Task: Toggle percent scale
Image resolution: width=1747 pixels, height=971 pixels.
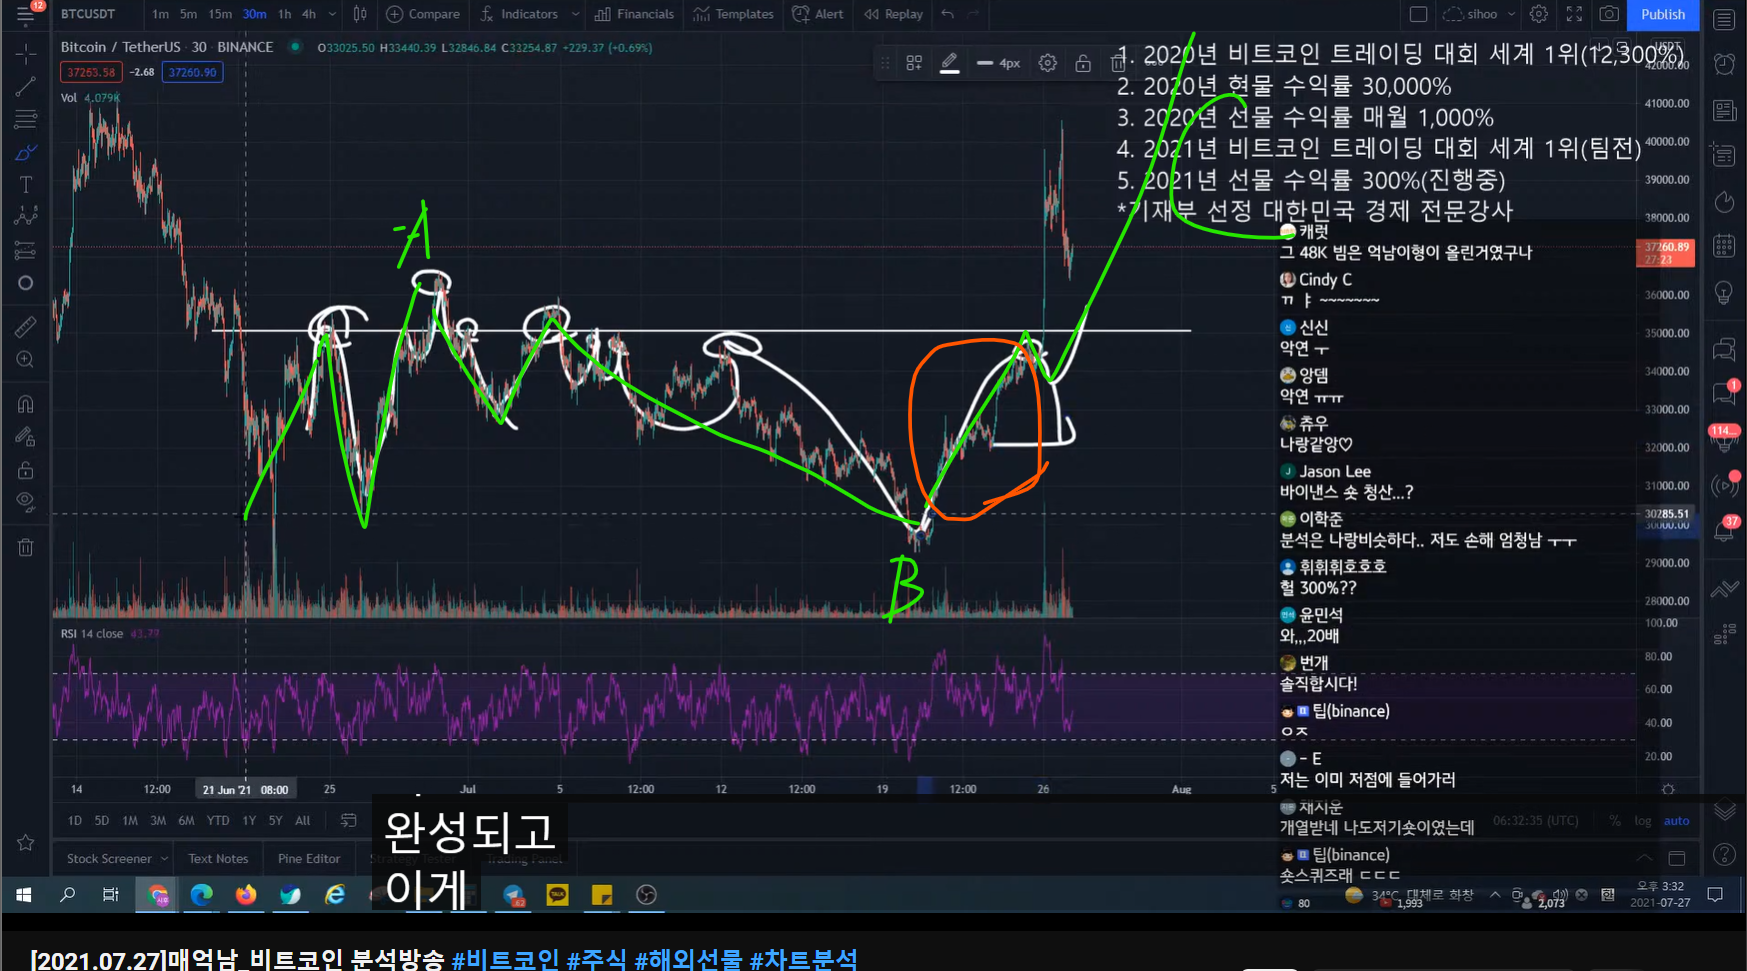Action: [1614, 820]
